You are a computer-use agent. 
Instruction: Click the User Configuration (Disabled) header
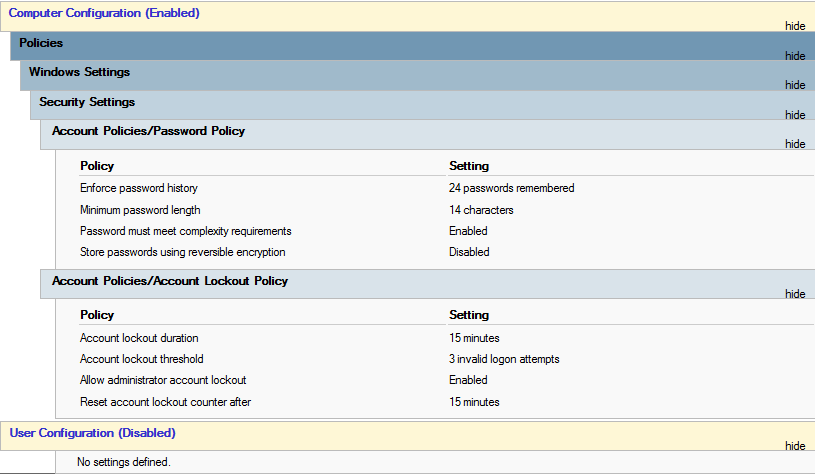[x=93, y=433]
